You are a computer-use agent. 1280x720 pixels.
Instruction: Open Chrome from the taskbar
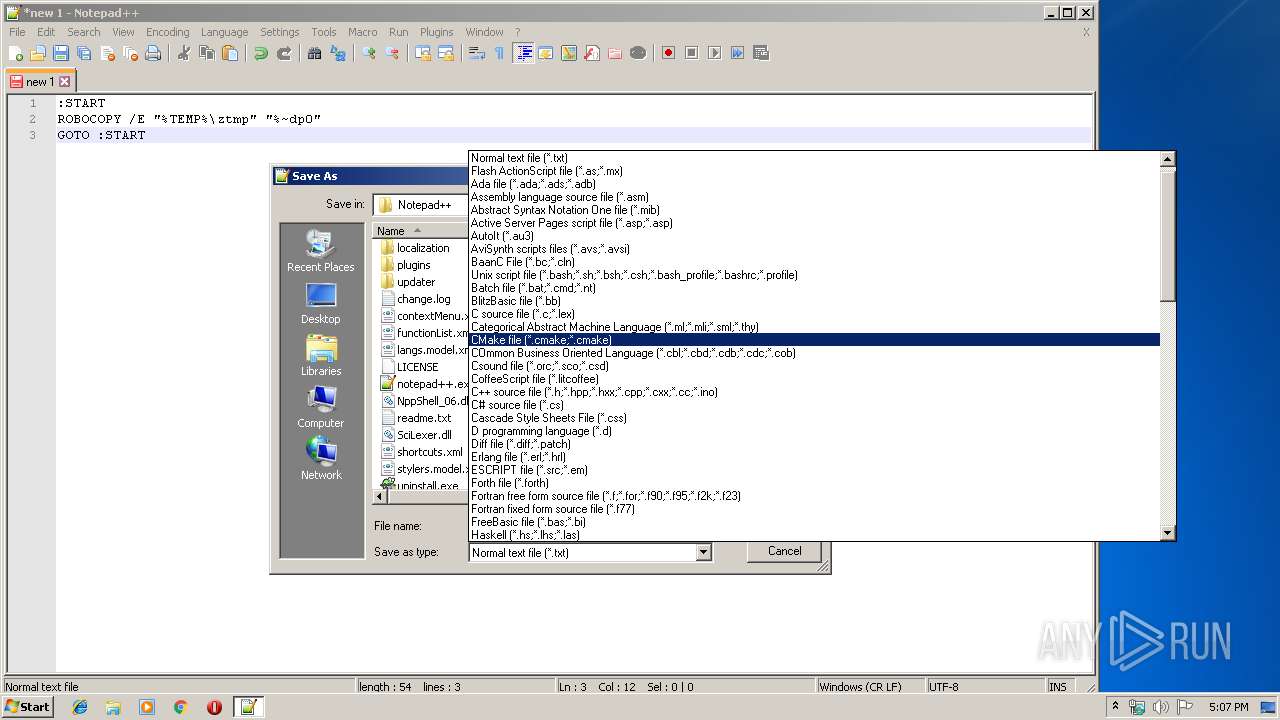[x=181, y=707]
